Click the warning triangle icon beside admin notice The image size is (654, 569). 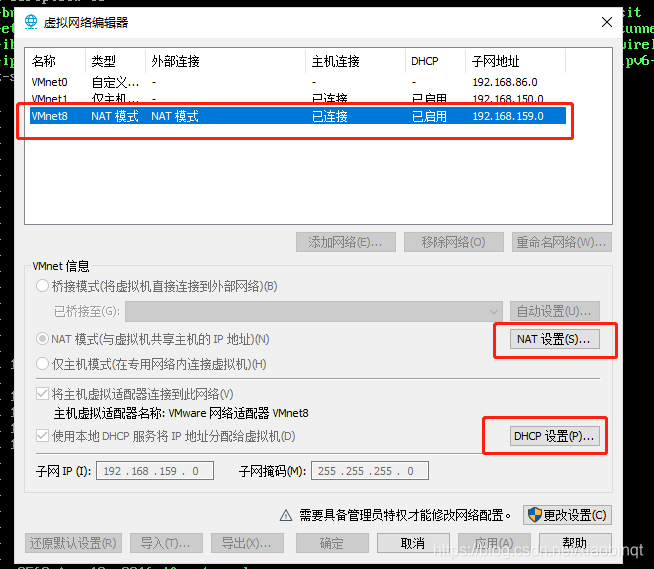pos(286,516)
